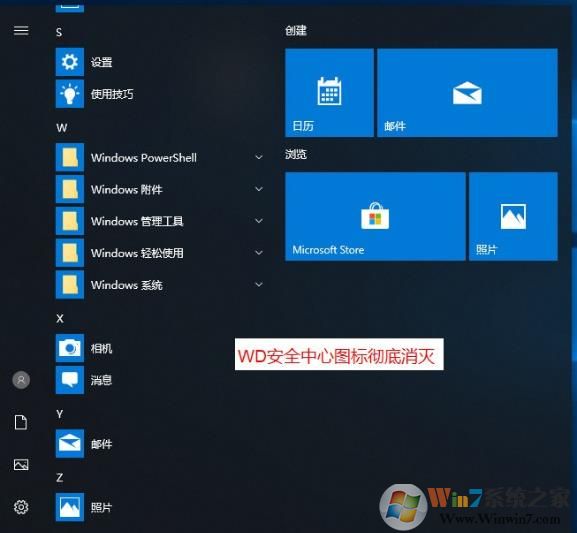The width and height of the screenshot is (577, 533).
Task: Expand the Windows 管理工具 chevron
Action: pos(259,221)
